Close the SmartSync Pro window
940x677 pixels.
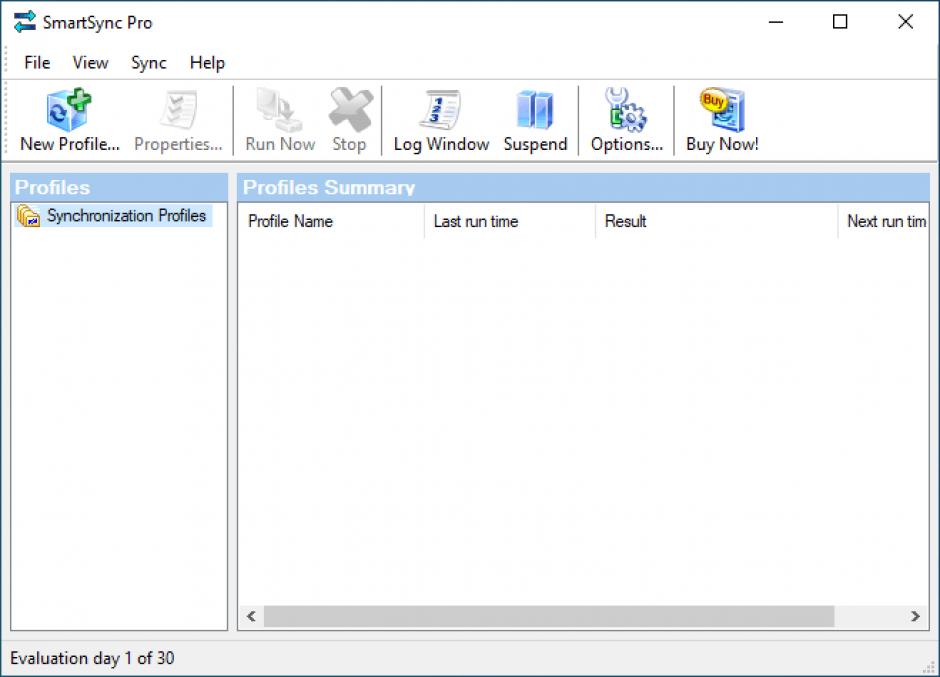point(906,22)
